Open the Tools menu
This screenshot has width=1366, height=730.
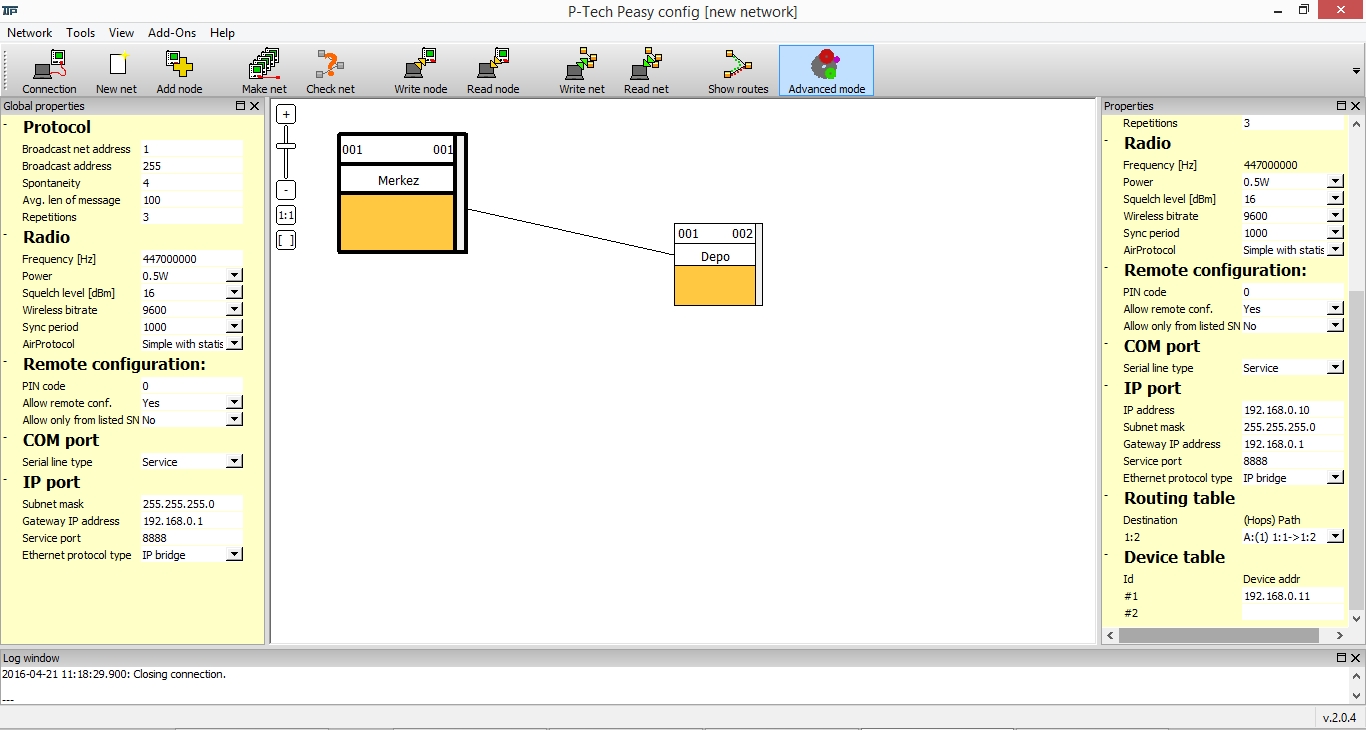81,33
